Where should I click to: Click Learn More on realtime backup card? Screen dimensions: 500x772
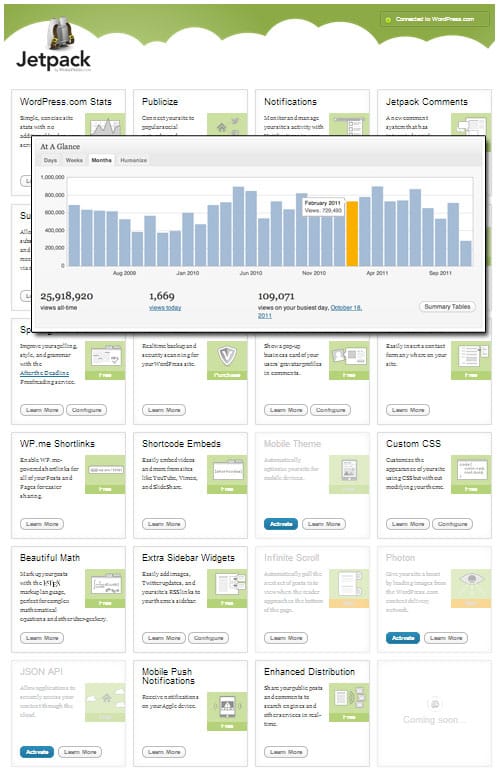pos(164,410)
